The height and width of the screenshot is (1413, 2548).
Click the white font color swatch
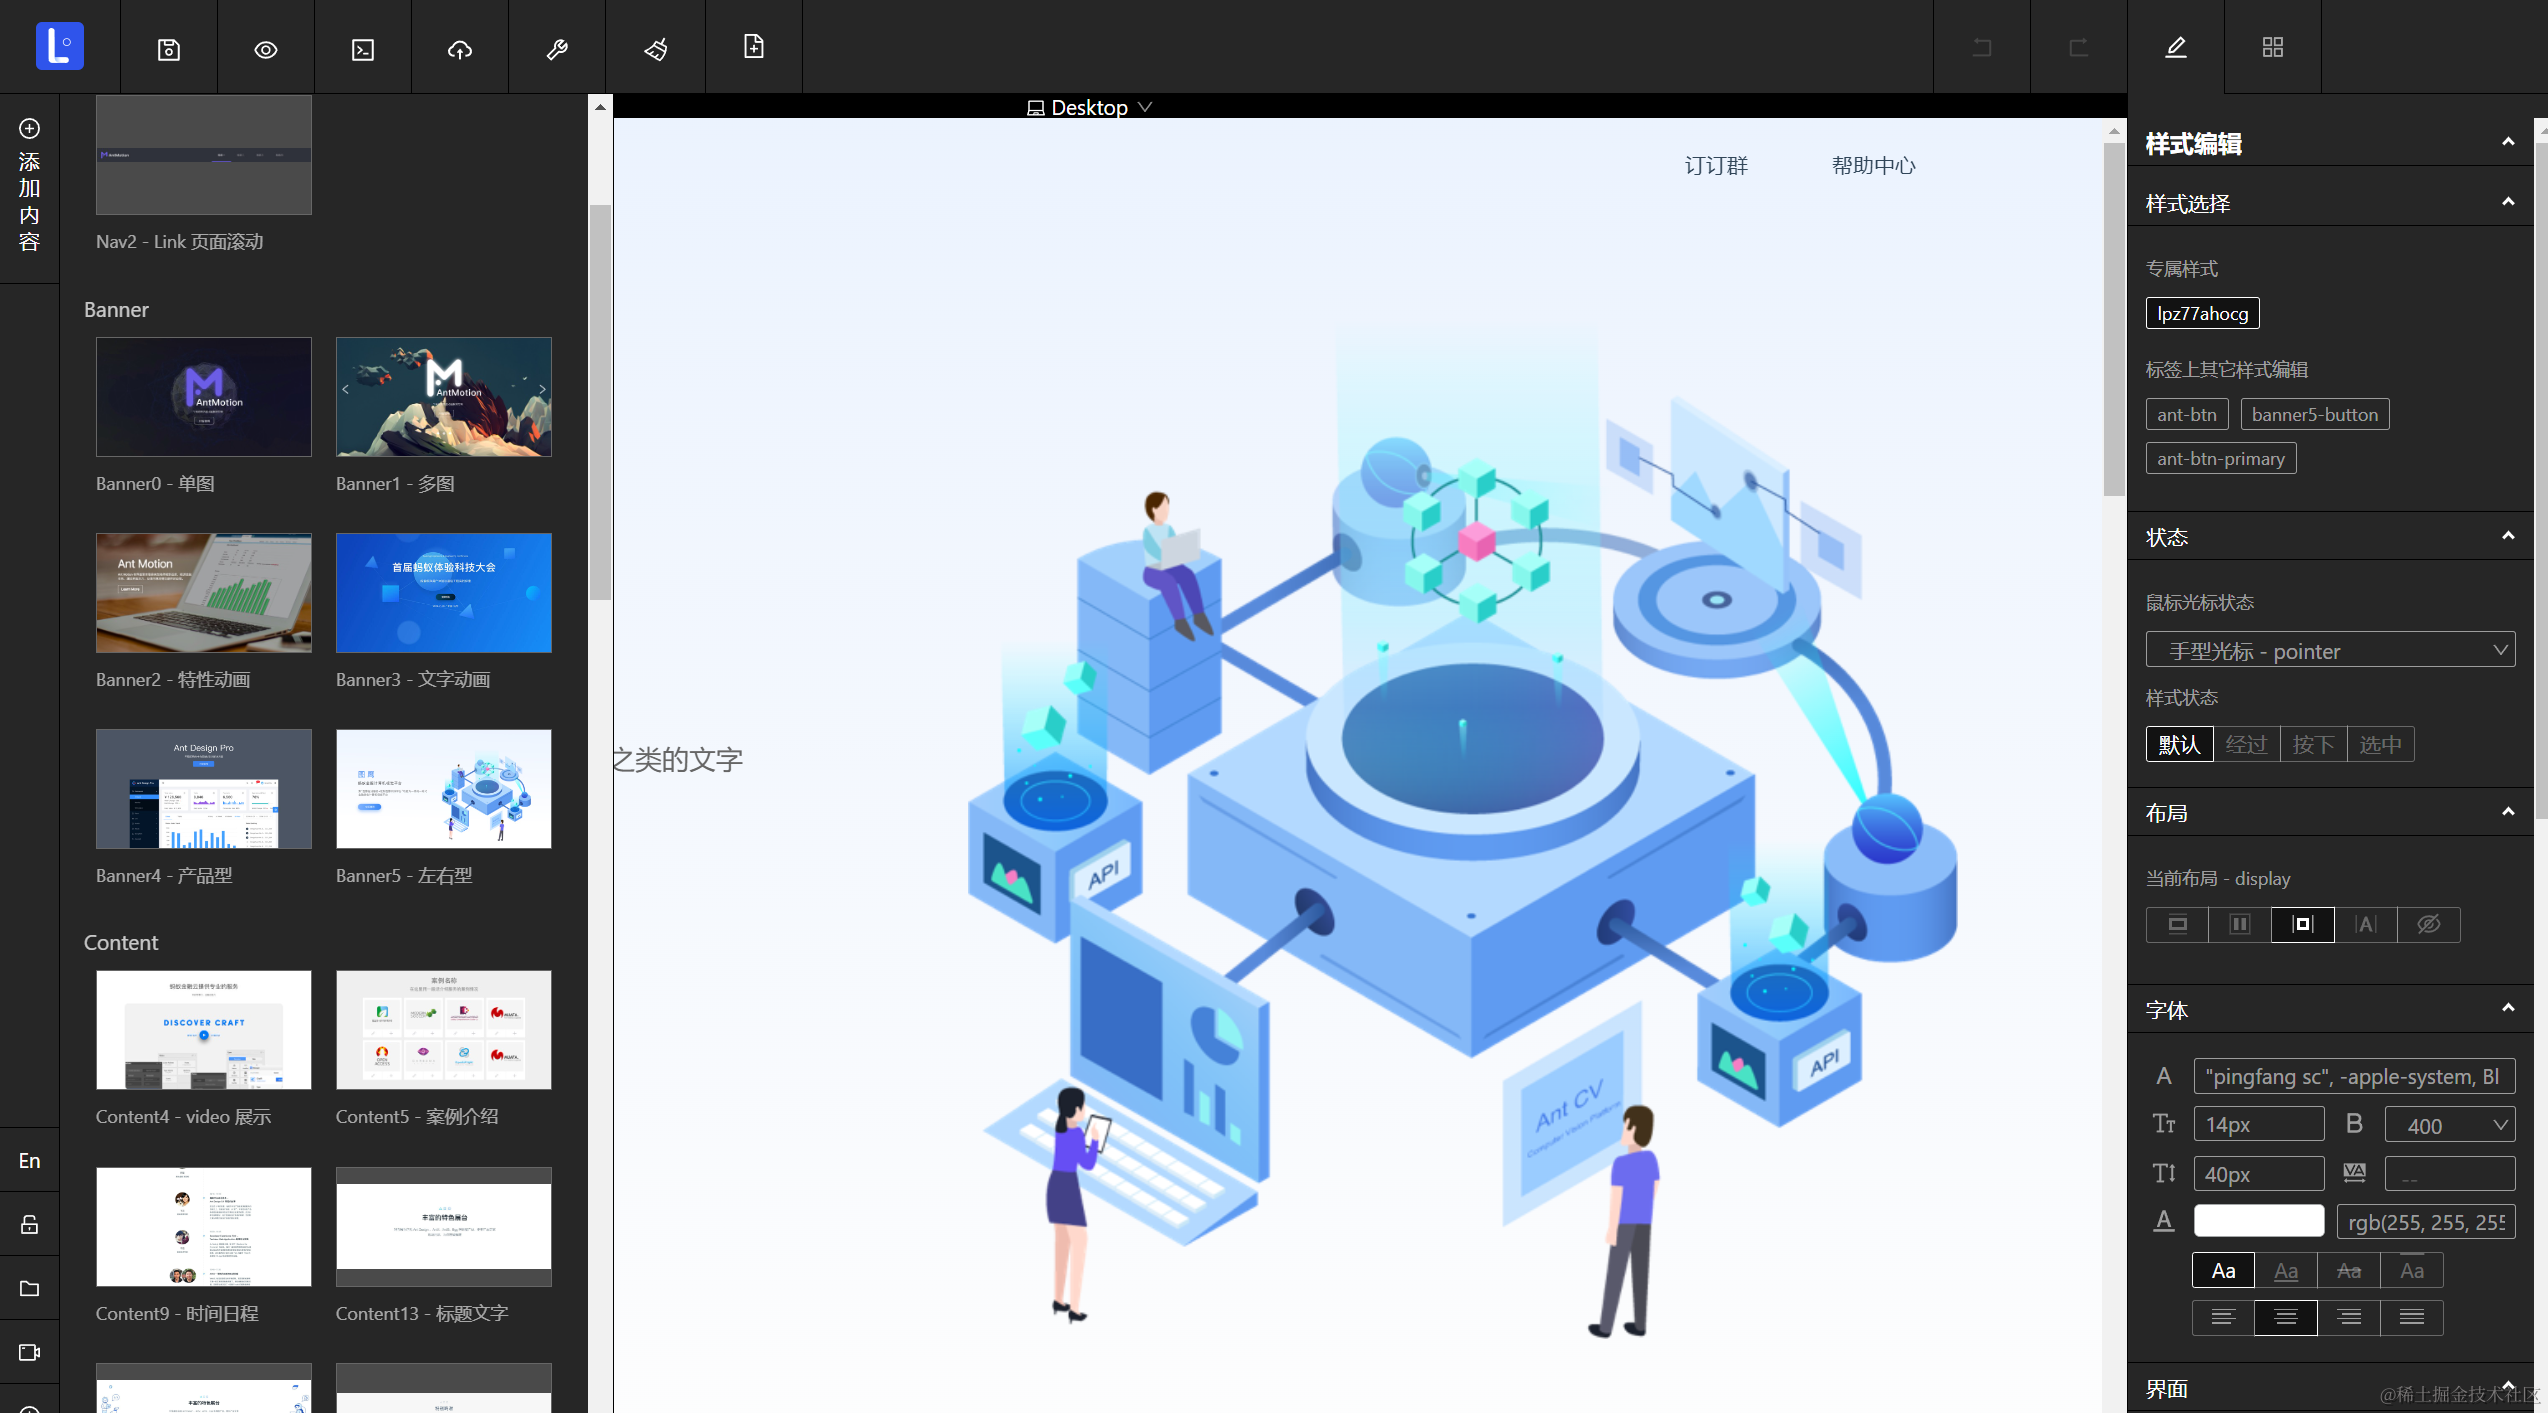(x=2258, y=1221)
